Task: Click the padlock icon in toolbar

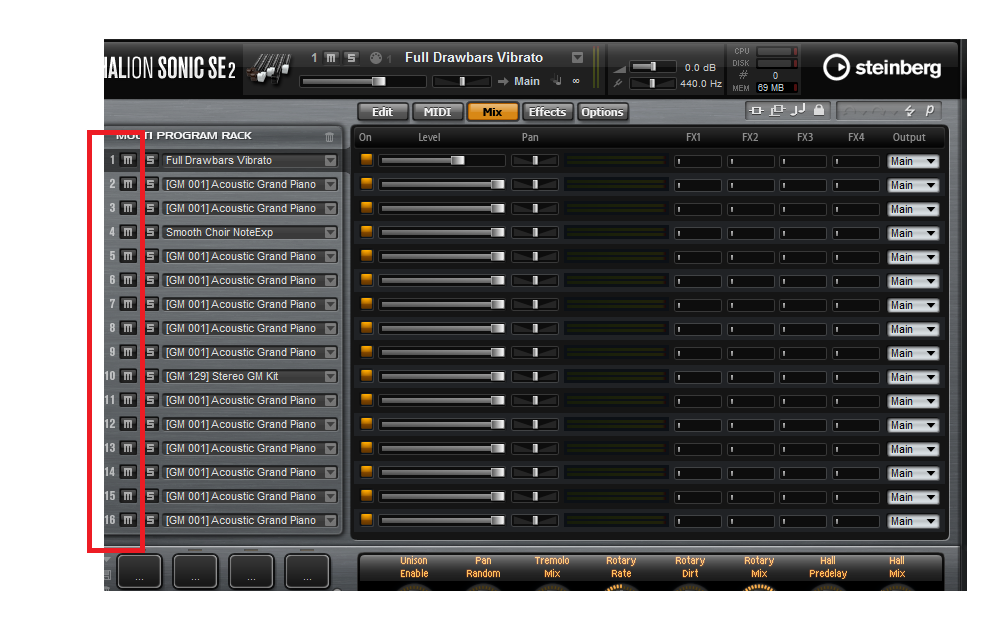Action: 818,111
